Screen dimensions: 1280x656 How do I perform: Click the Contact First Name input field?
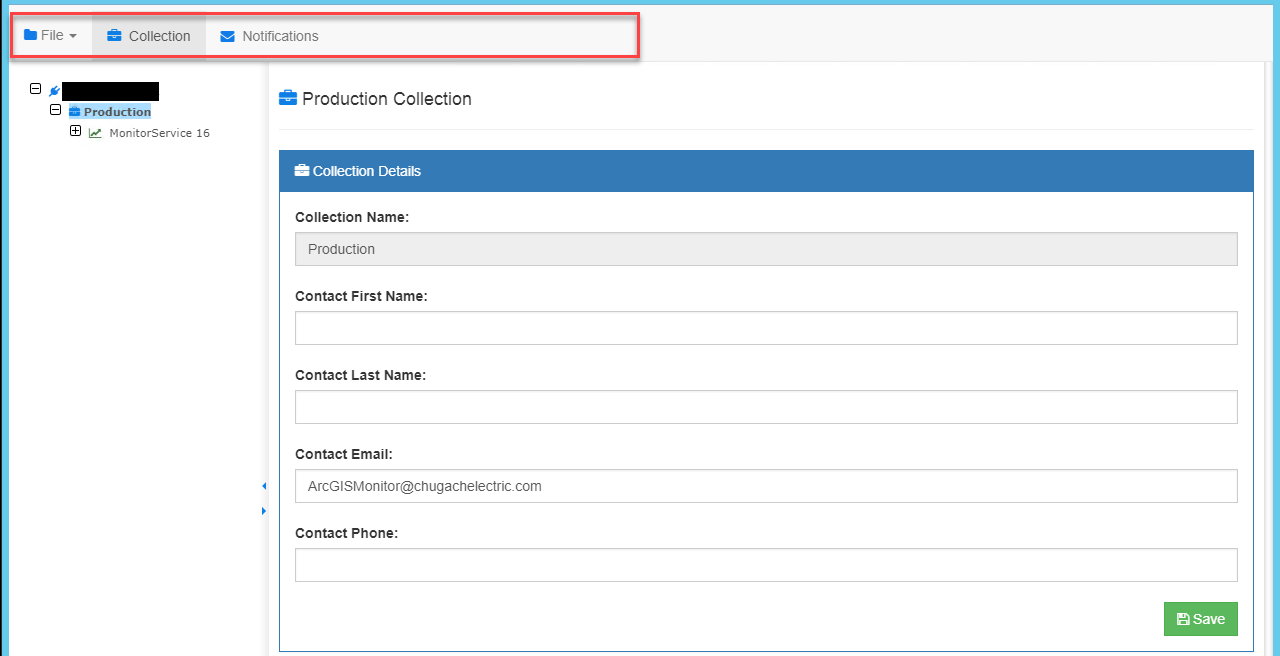(766, 328)
